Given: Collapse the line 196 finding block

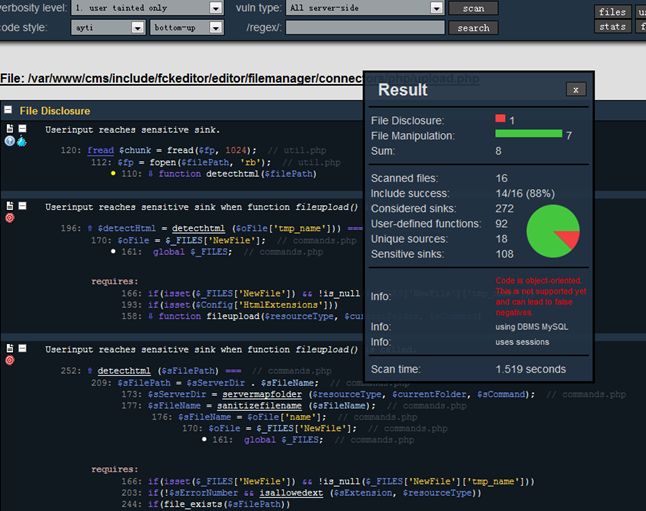Looking at the screenshot, I should point(23,206).
